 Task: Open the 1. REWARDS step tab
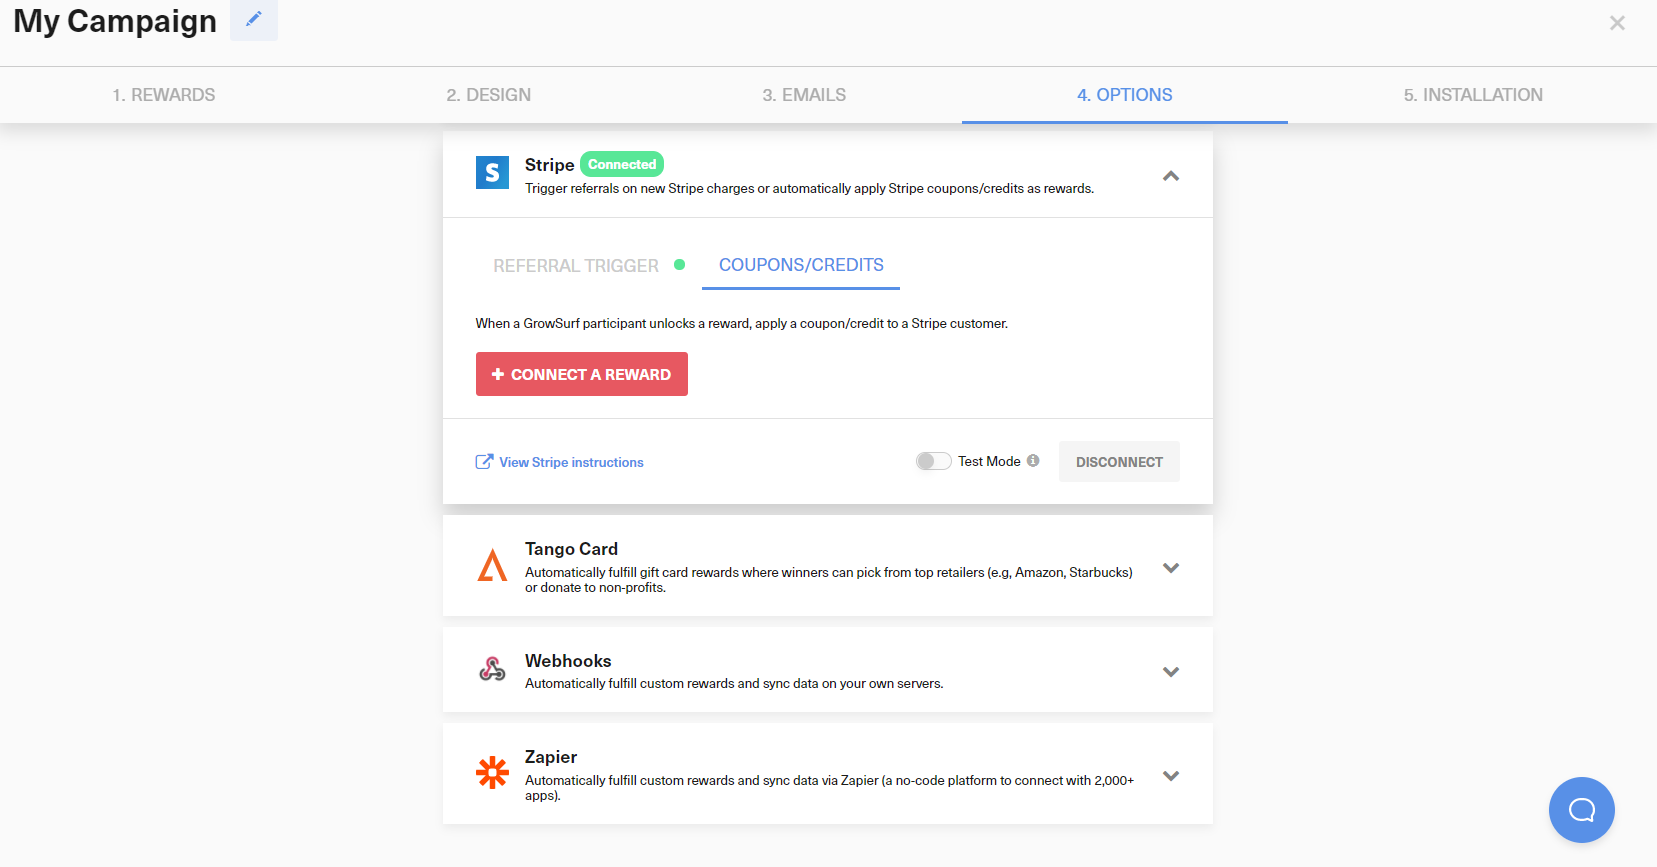[x=163, y=95]
